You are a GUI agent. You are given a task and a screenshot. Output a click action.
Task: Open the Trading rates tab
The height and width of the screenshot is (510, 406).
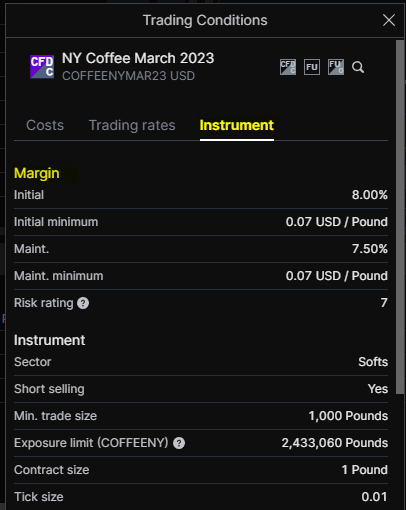click(132, 125)
